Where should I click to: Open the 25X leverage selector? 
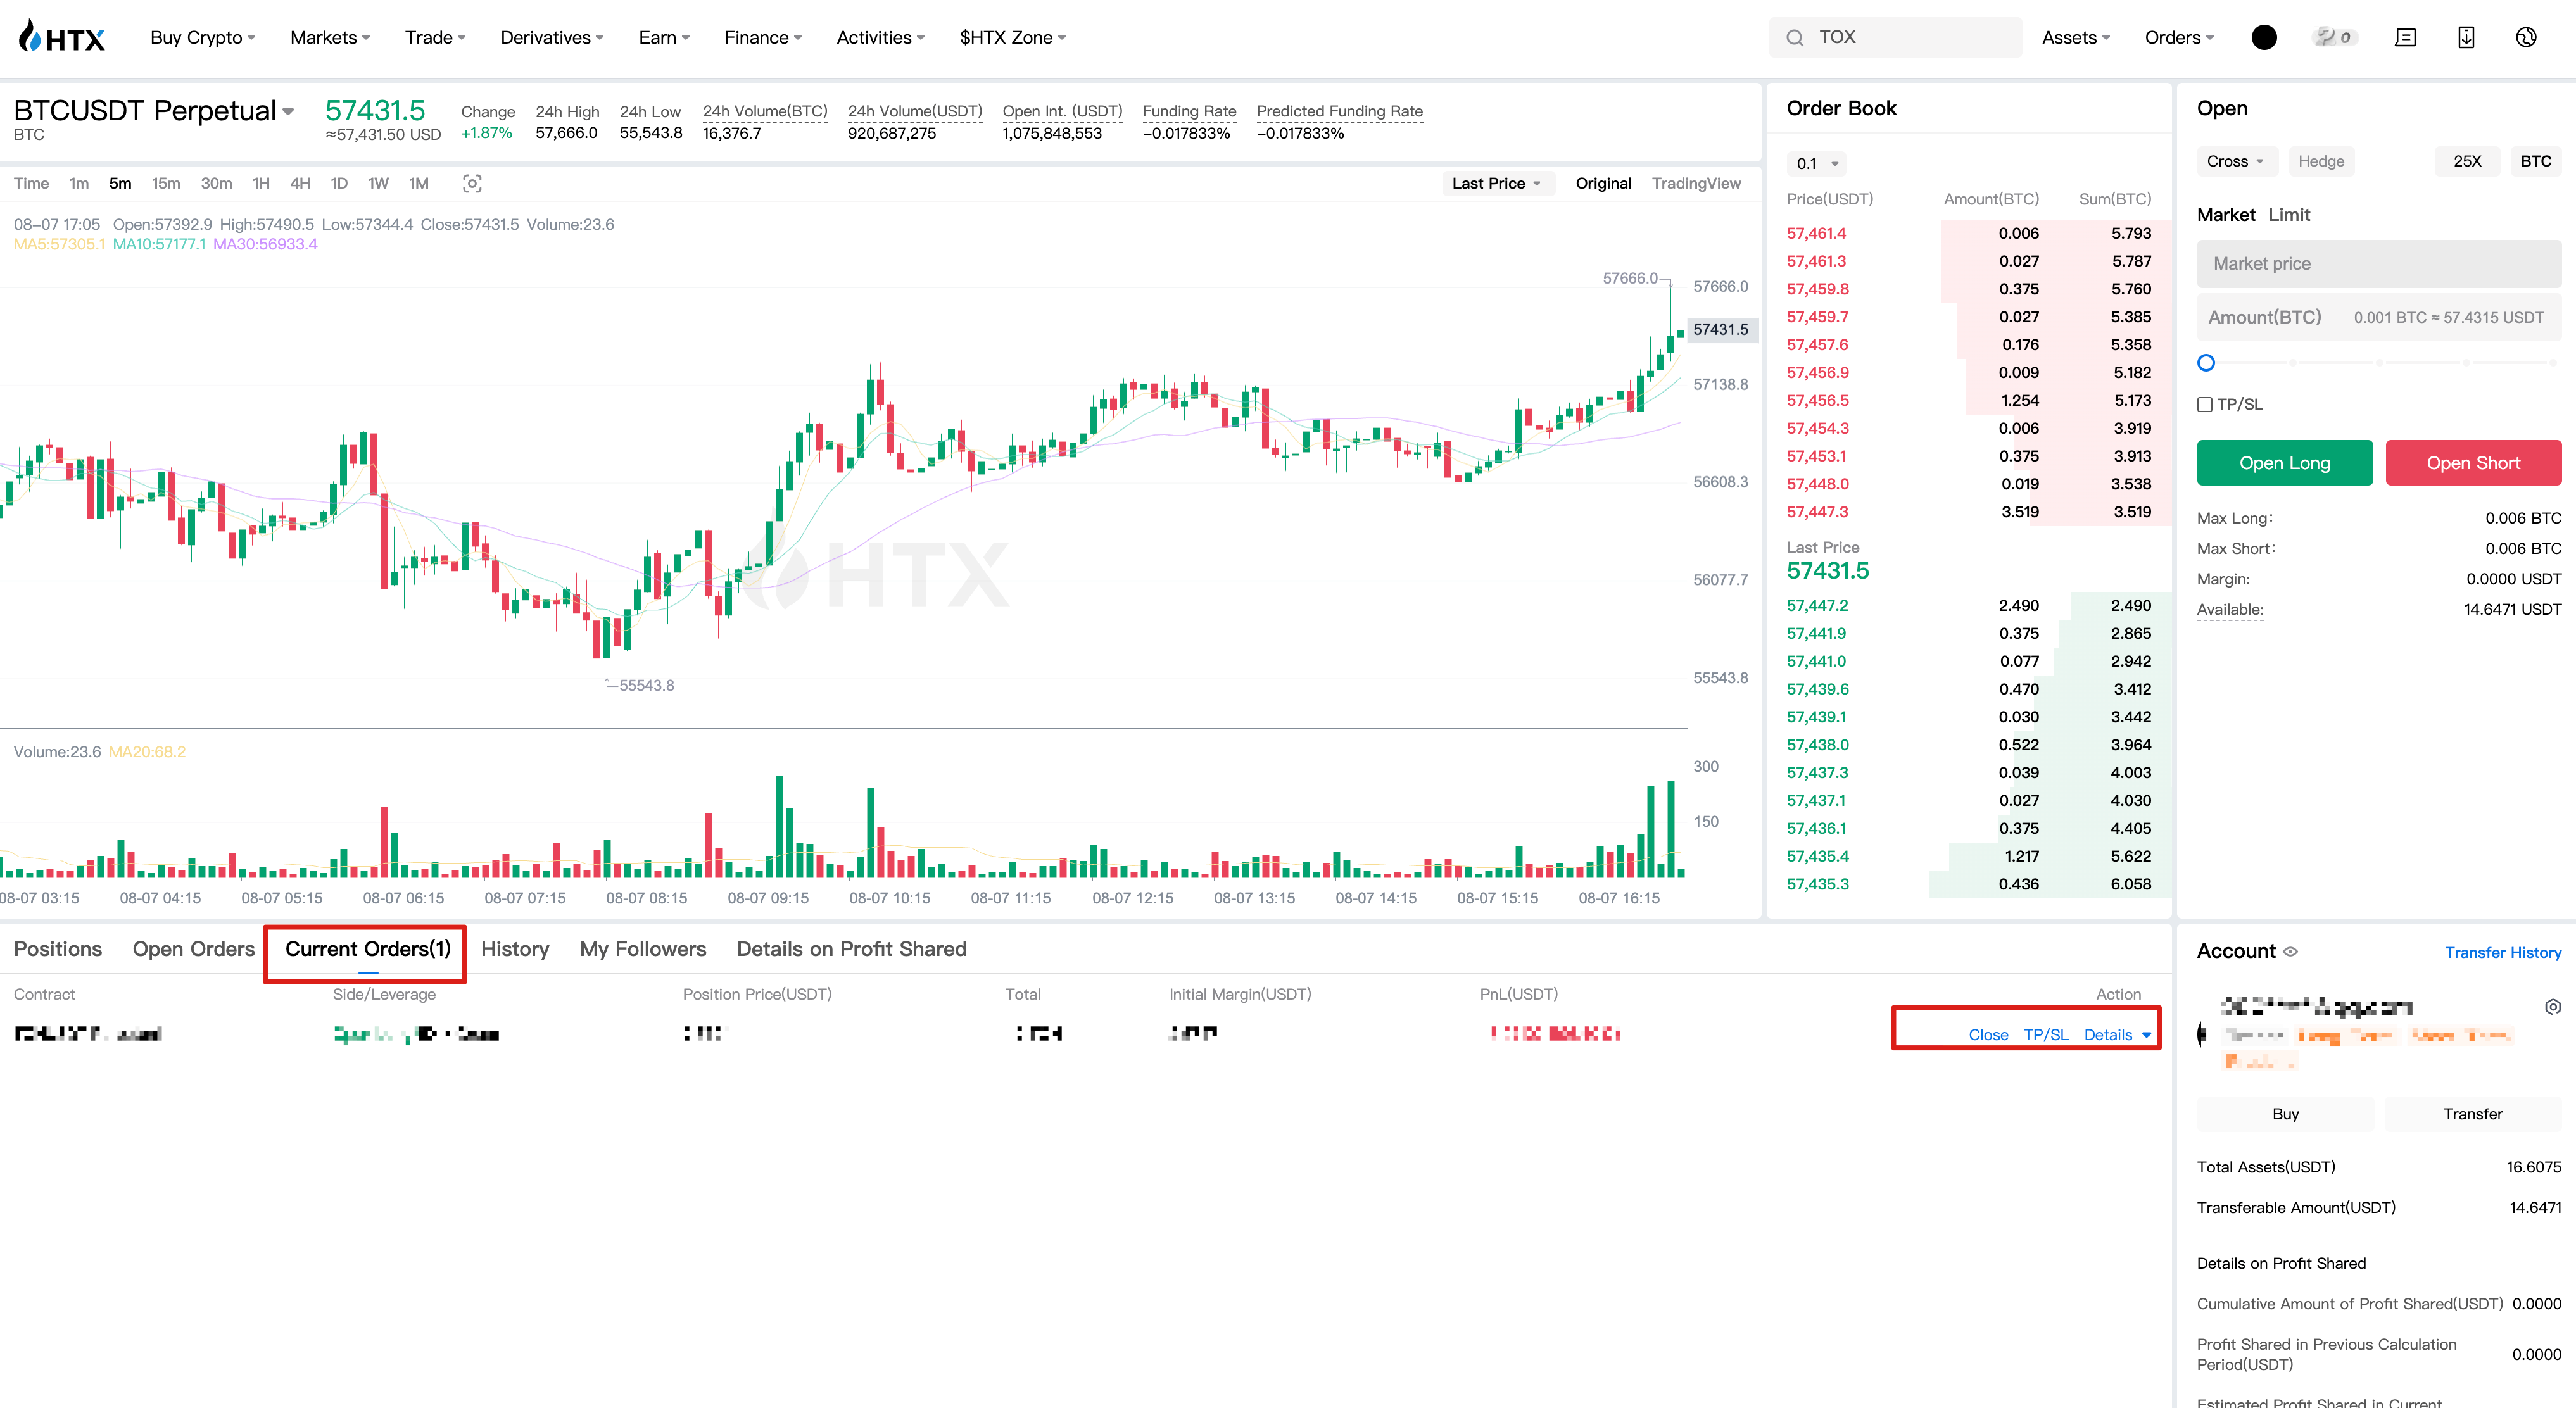pos(2467,161)
